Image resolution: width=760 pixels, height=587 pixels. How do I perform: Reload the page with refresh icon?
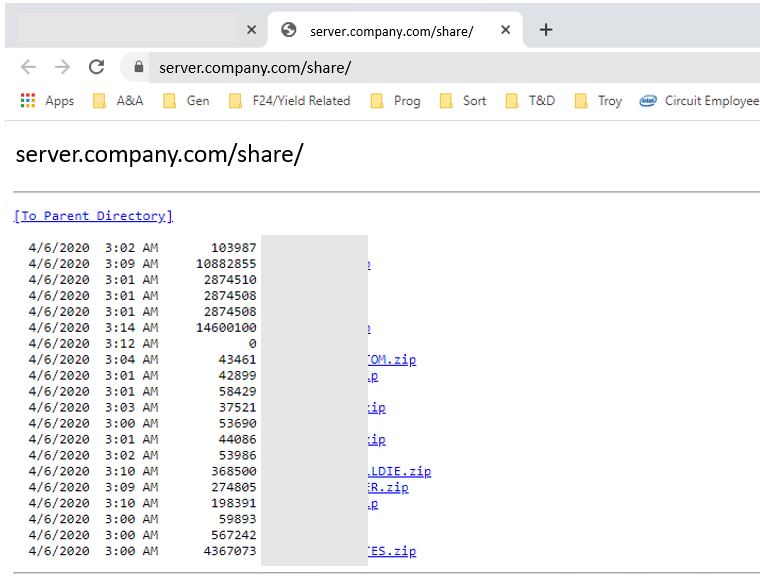96,67
